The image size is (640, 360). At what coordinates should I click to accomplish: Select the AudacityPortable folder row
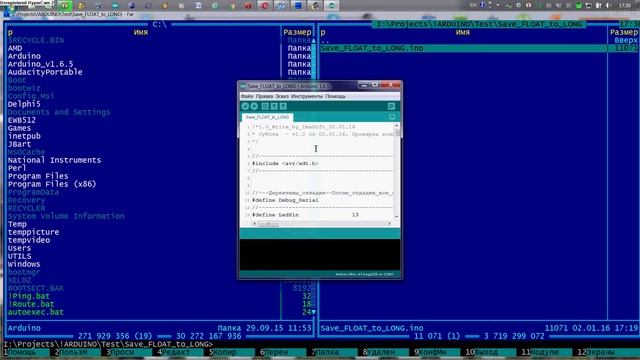point(45,72)
